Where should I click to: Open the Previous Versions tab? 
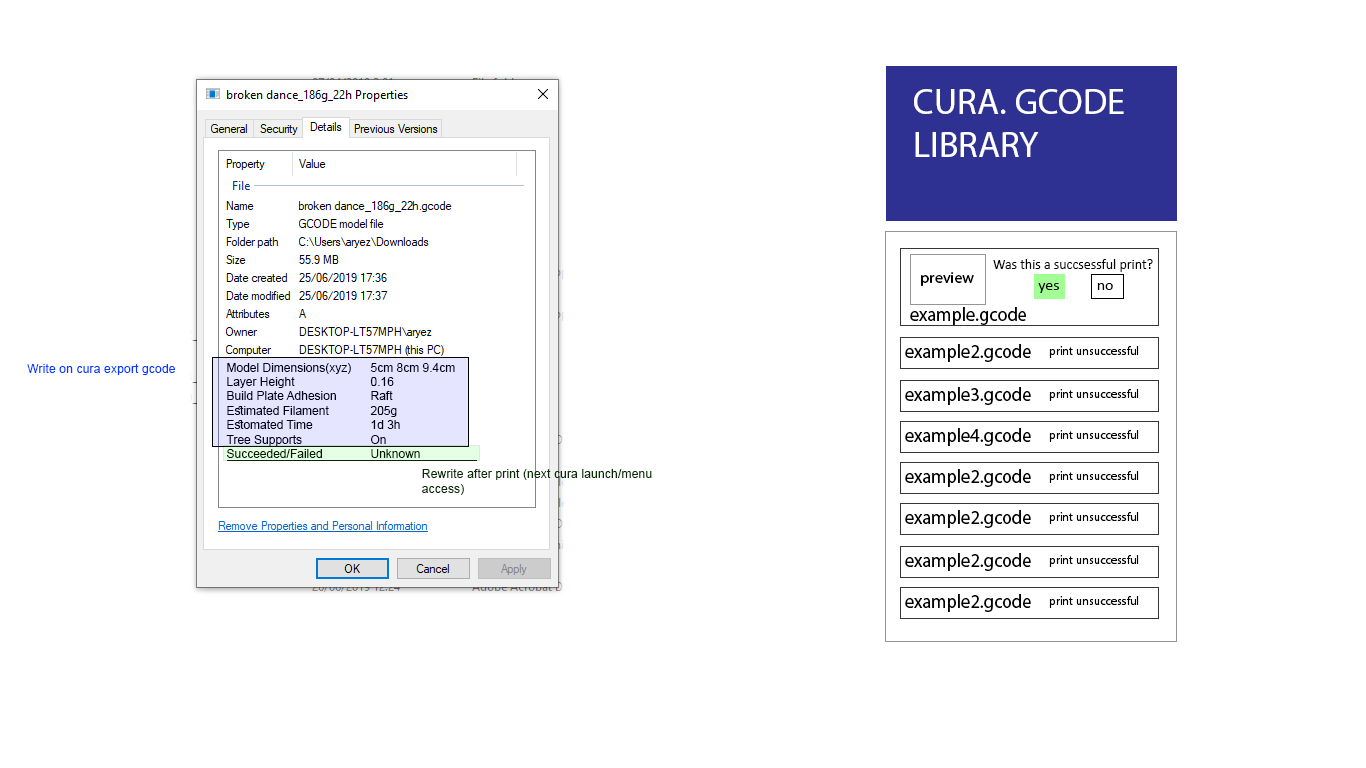pos(395,128)
